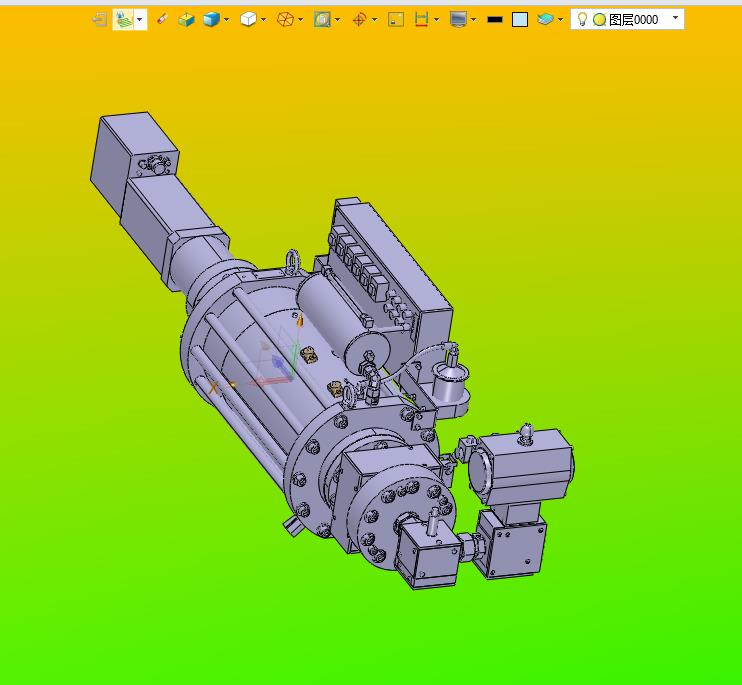
Task: Expand the wireframe polyhedron dropdown arrow
Action: point(300,20)
